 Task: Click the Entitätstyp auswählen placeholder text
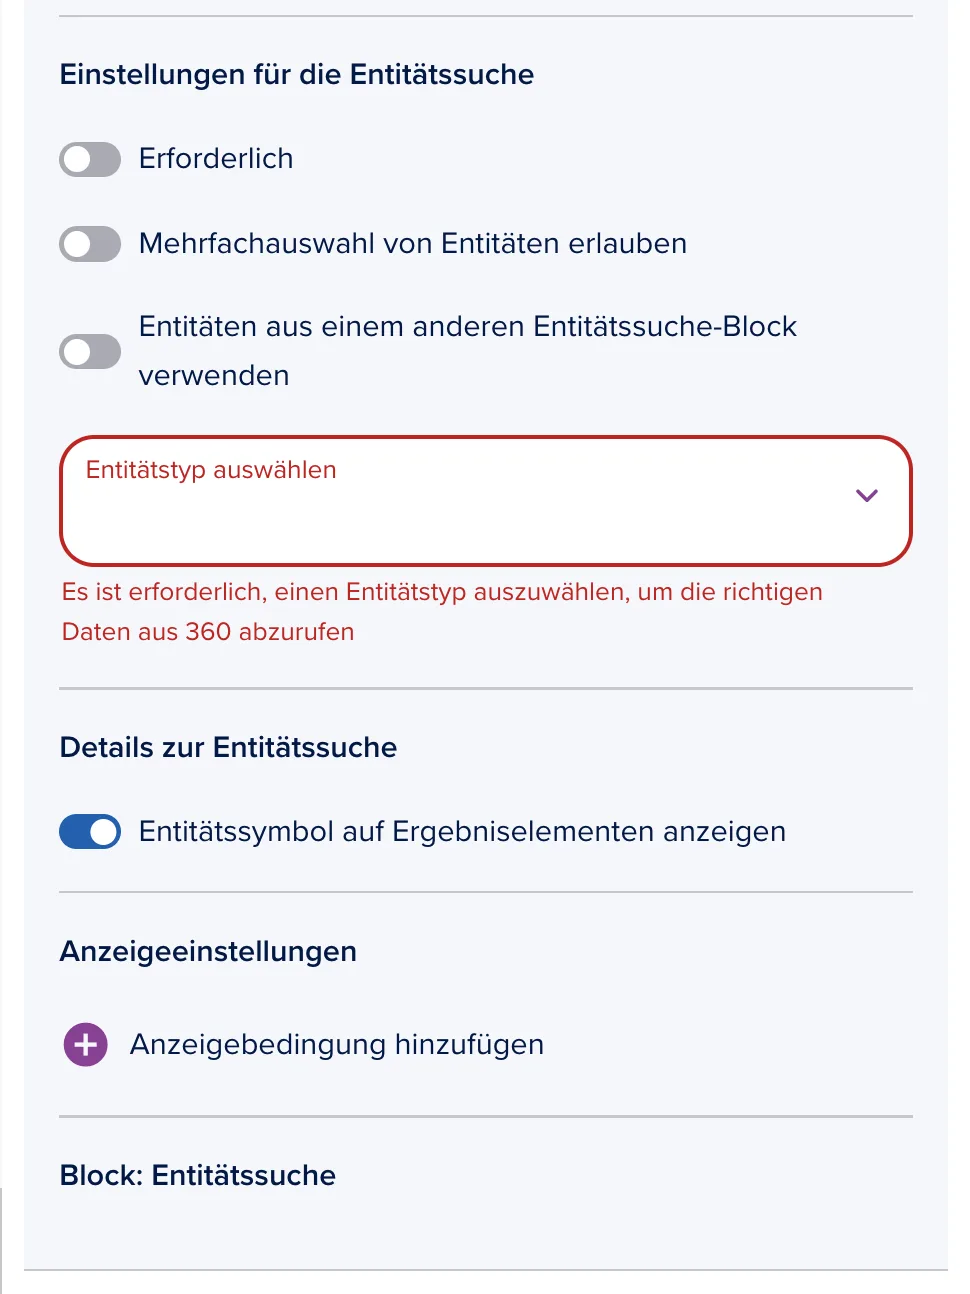(x=211, y=470)
